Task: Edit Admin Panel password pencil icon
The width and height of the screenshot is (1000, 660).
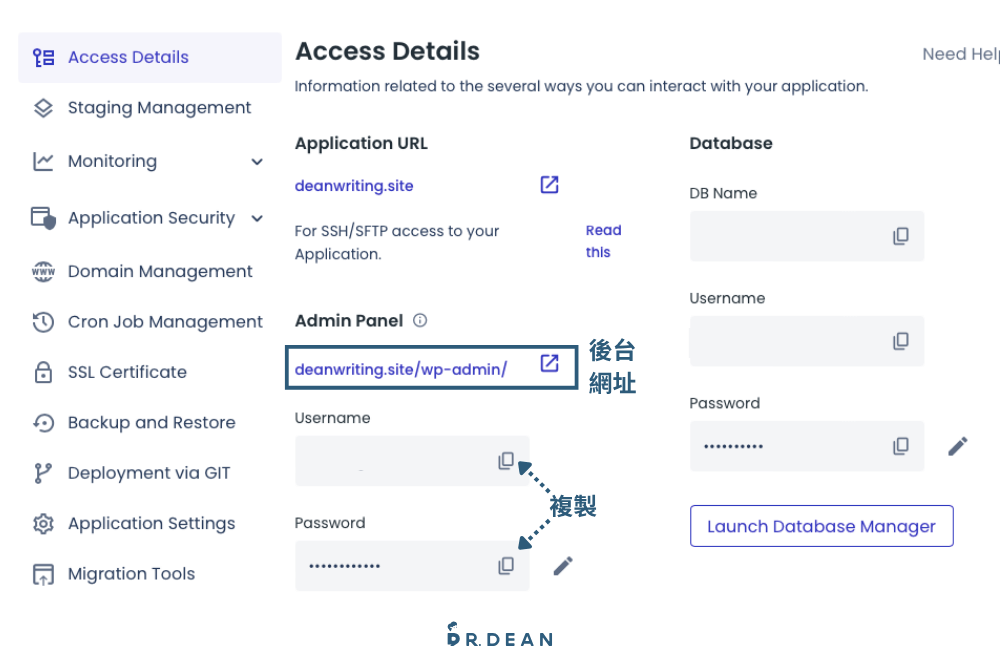Action: [563, 566]
